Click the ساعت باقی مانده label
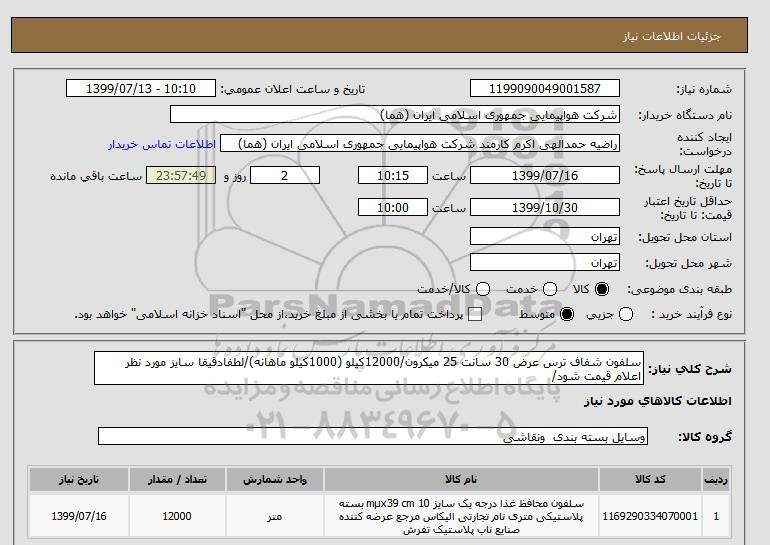Viewport: 770px width, 545px height. coord(96,176)
